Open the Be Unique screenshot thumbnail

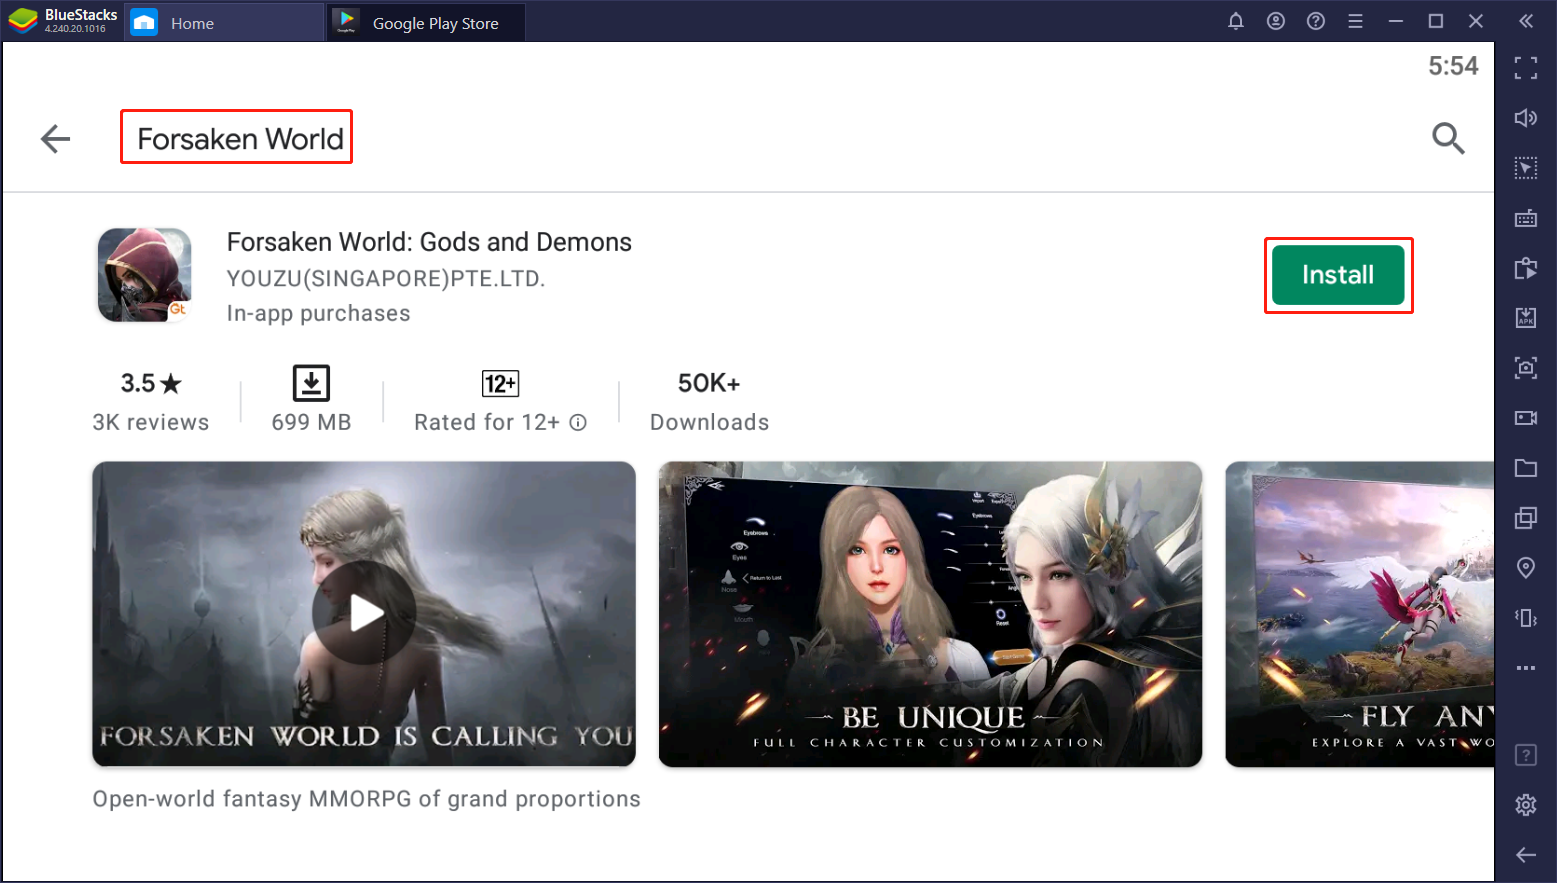930,614
